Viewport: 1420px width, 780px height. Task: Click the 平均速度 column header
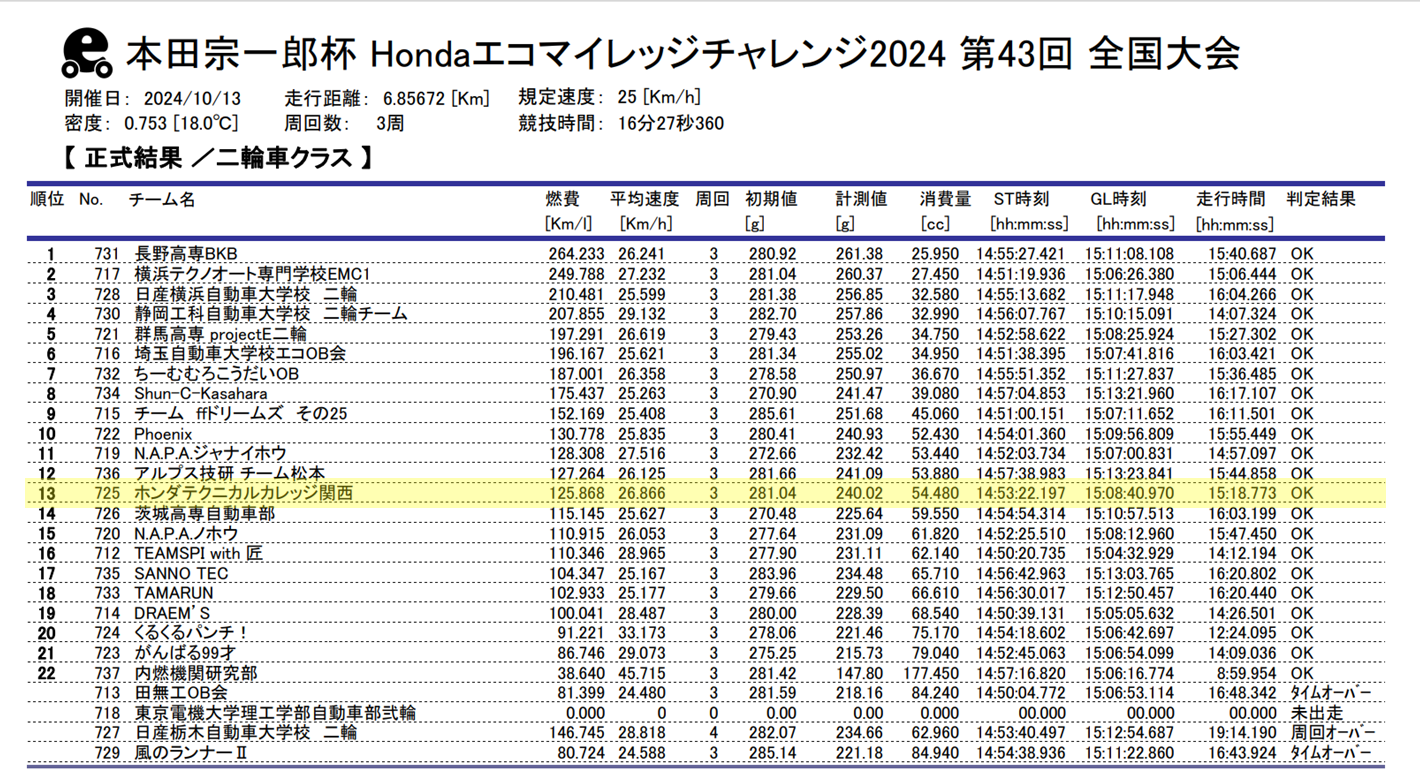(644, 200)
